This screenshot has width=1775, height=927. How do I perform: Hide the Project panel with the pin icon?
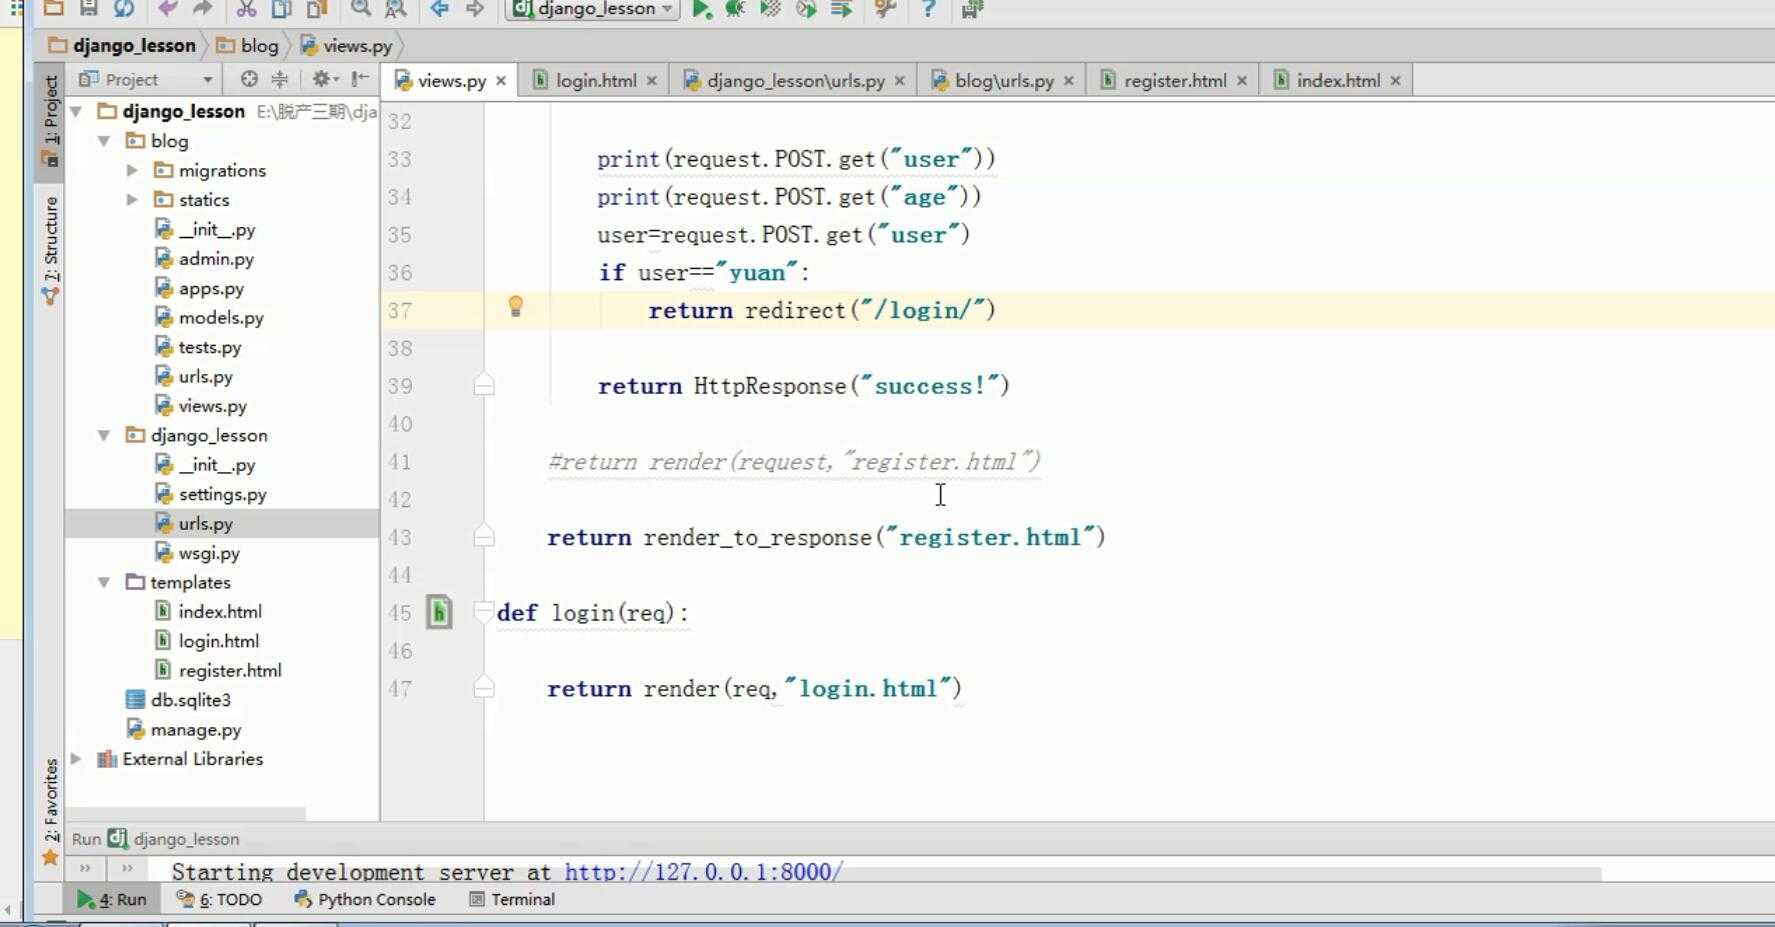pyautogui.click(x=360, y=79)
